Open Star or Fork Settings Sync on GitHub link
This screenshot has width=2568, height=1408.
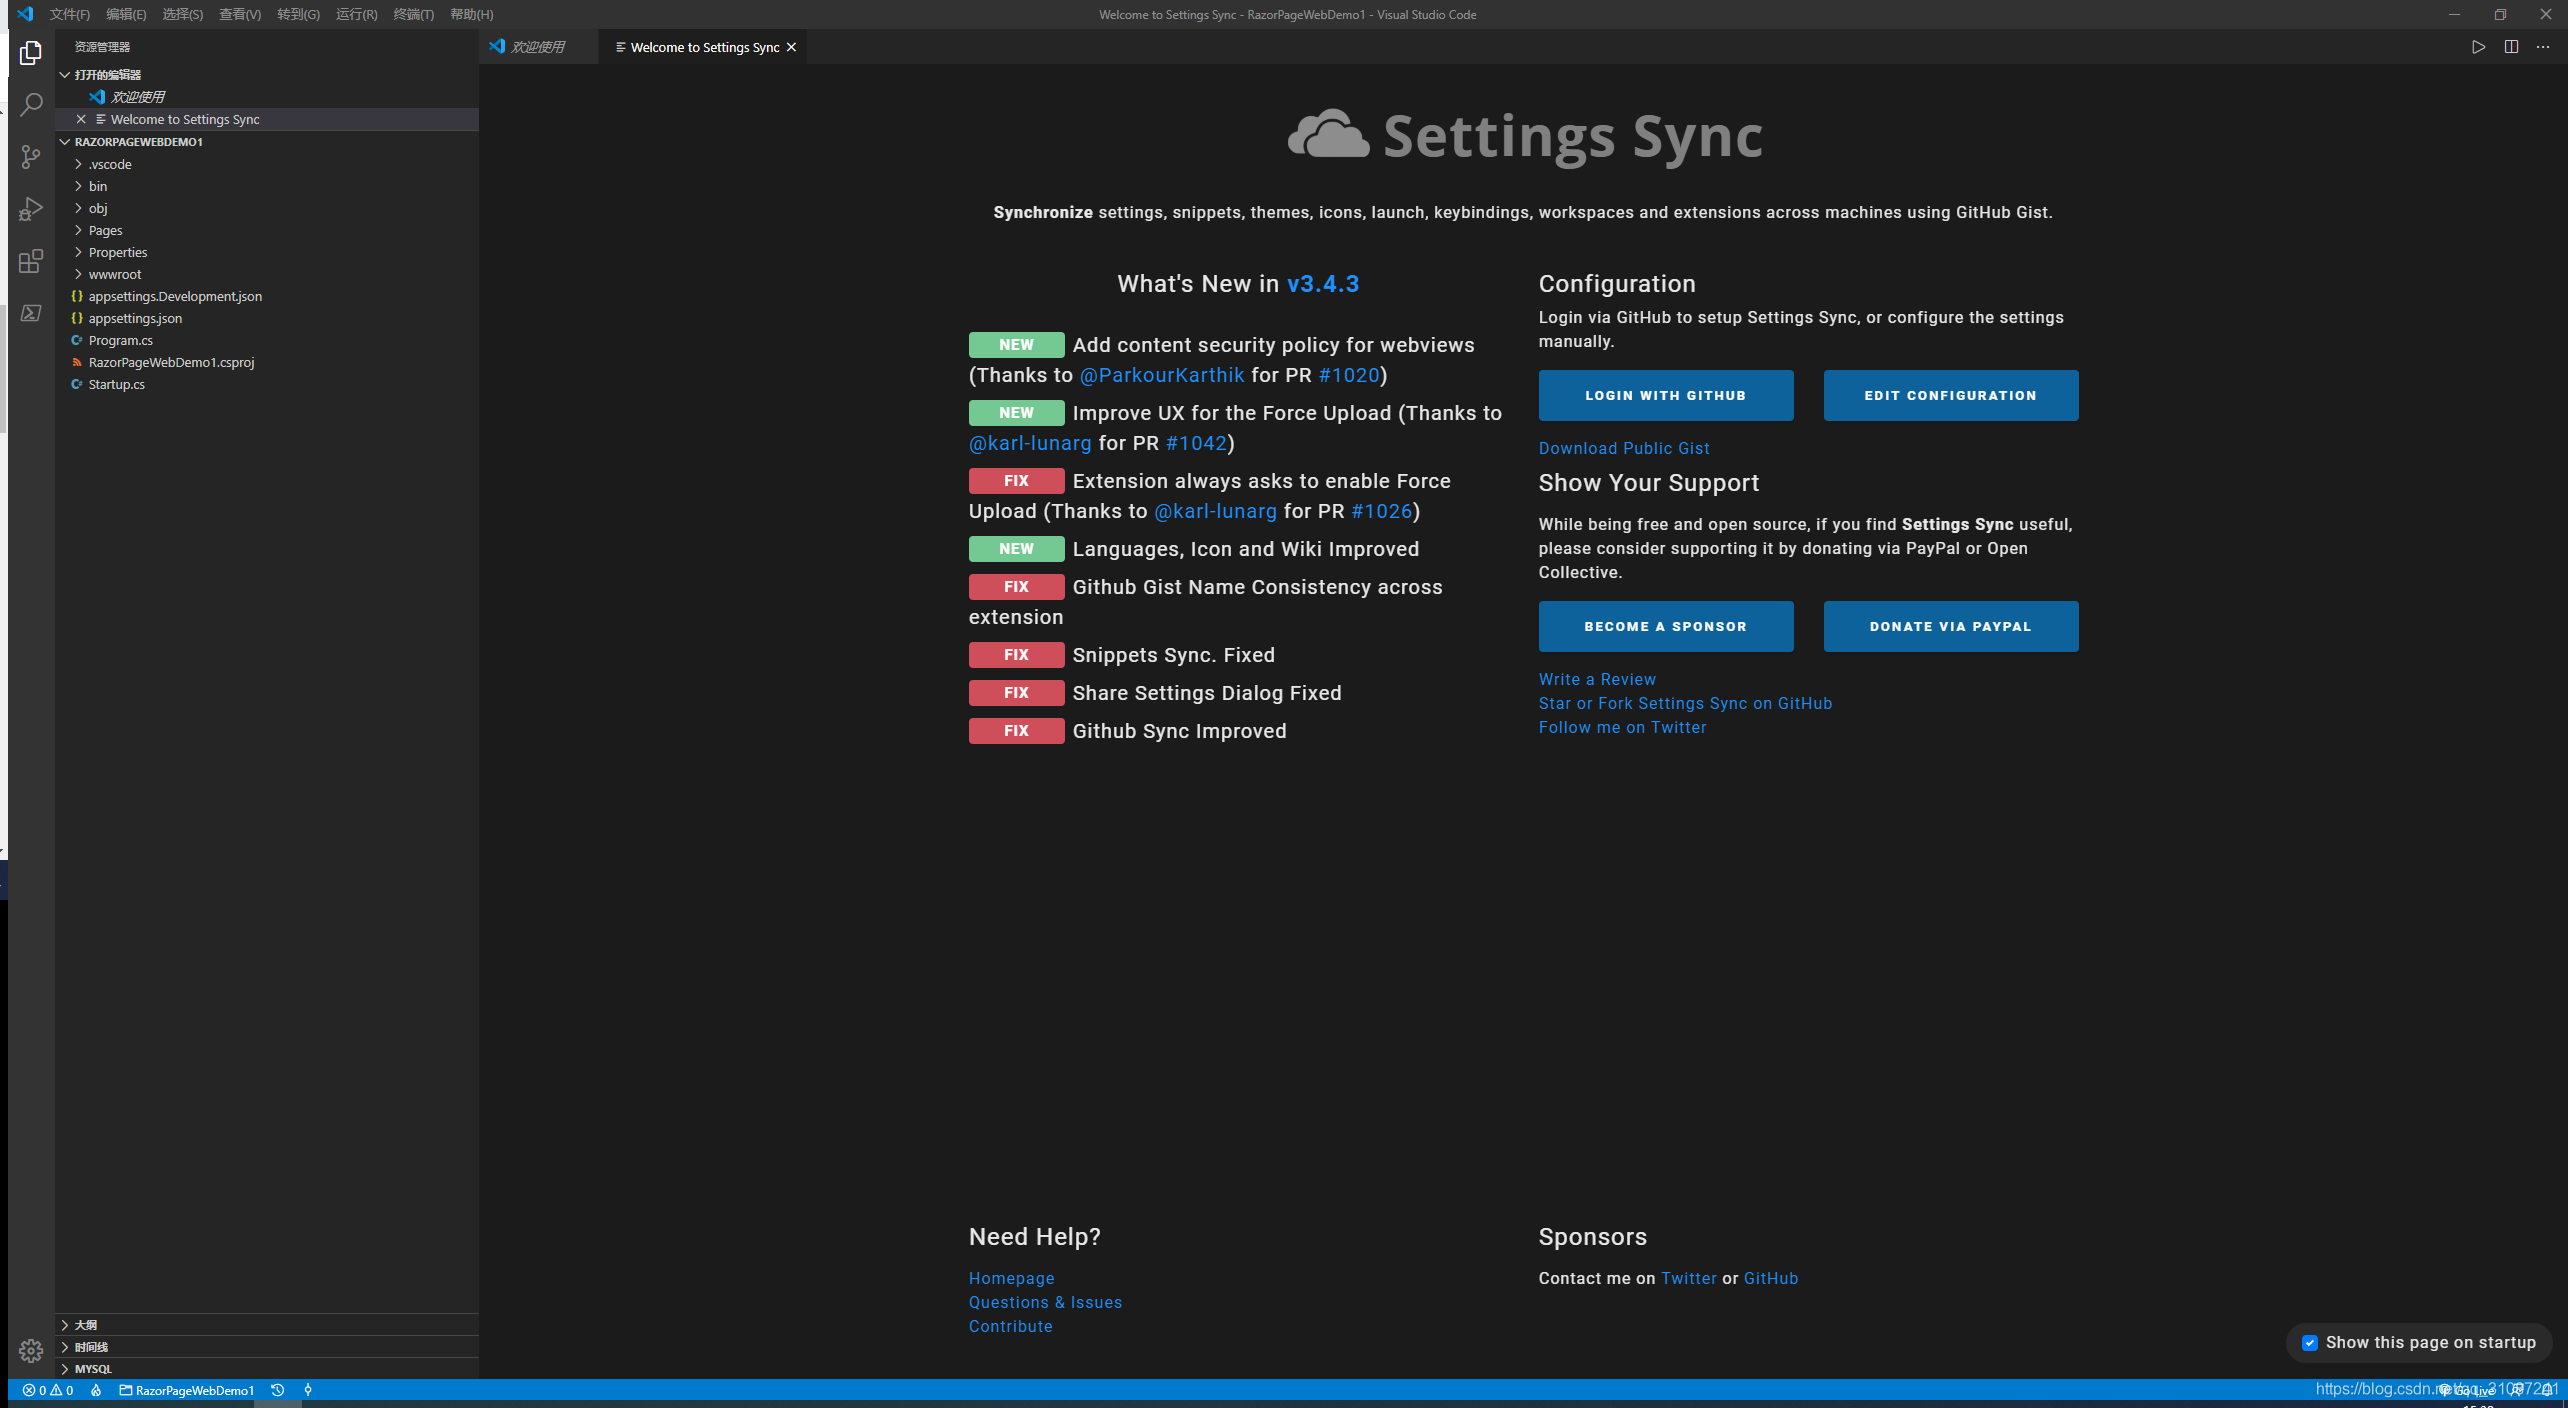tap(1685, 703)
